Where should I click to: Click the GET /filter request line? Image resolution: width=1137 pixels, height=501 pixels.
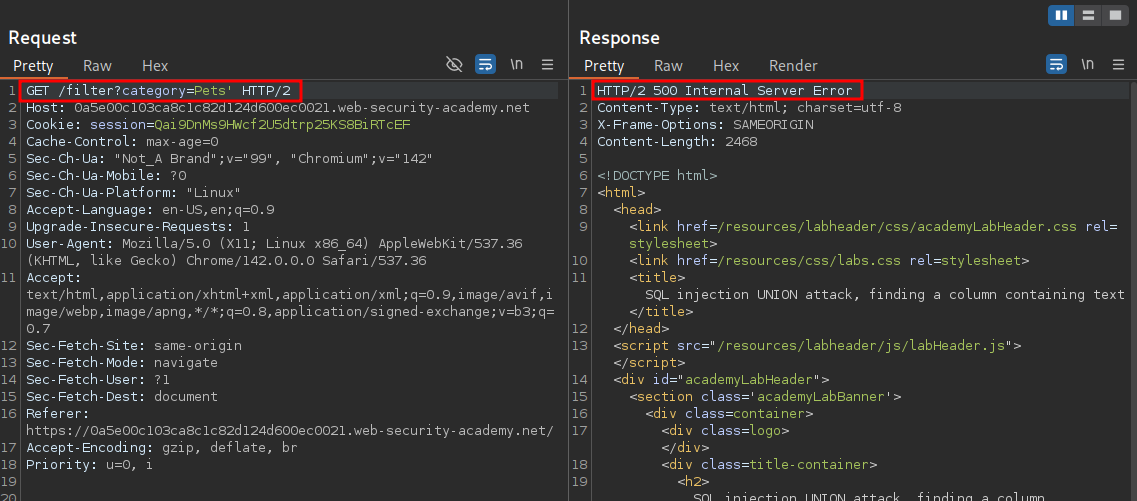[x=158, y=91]
